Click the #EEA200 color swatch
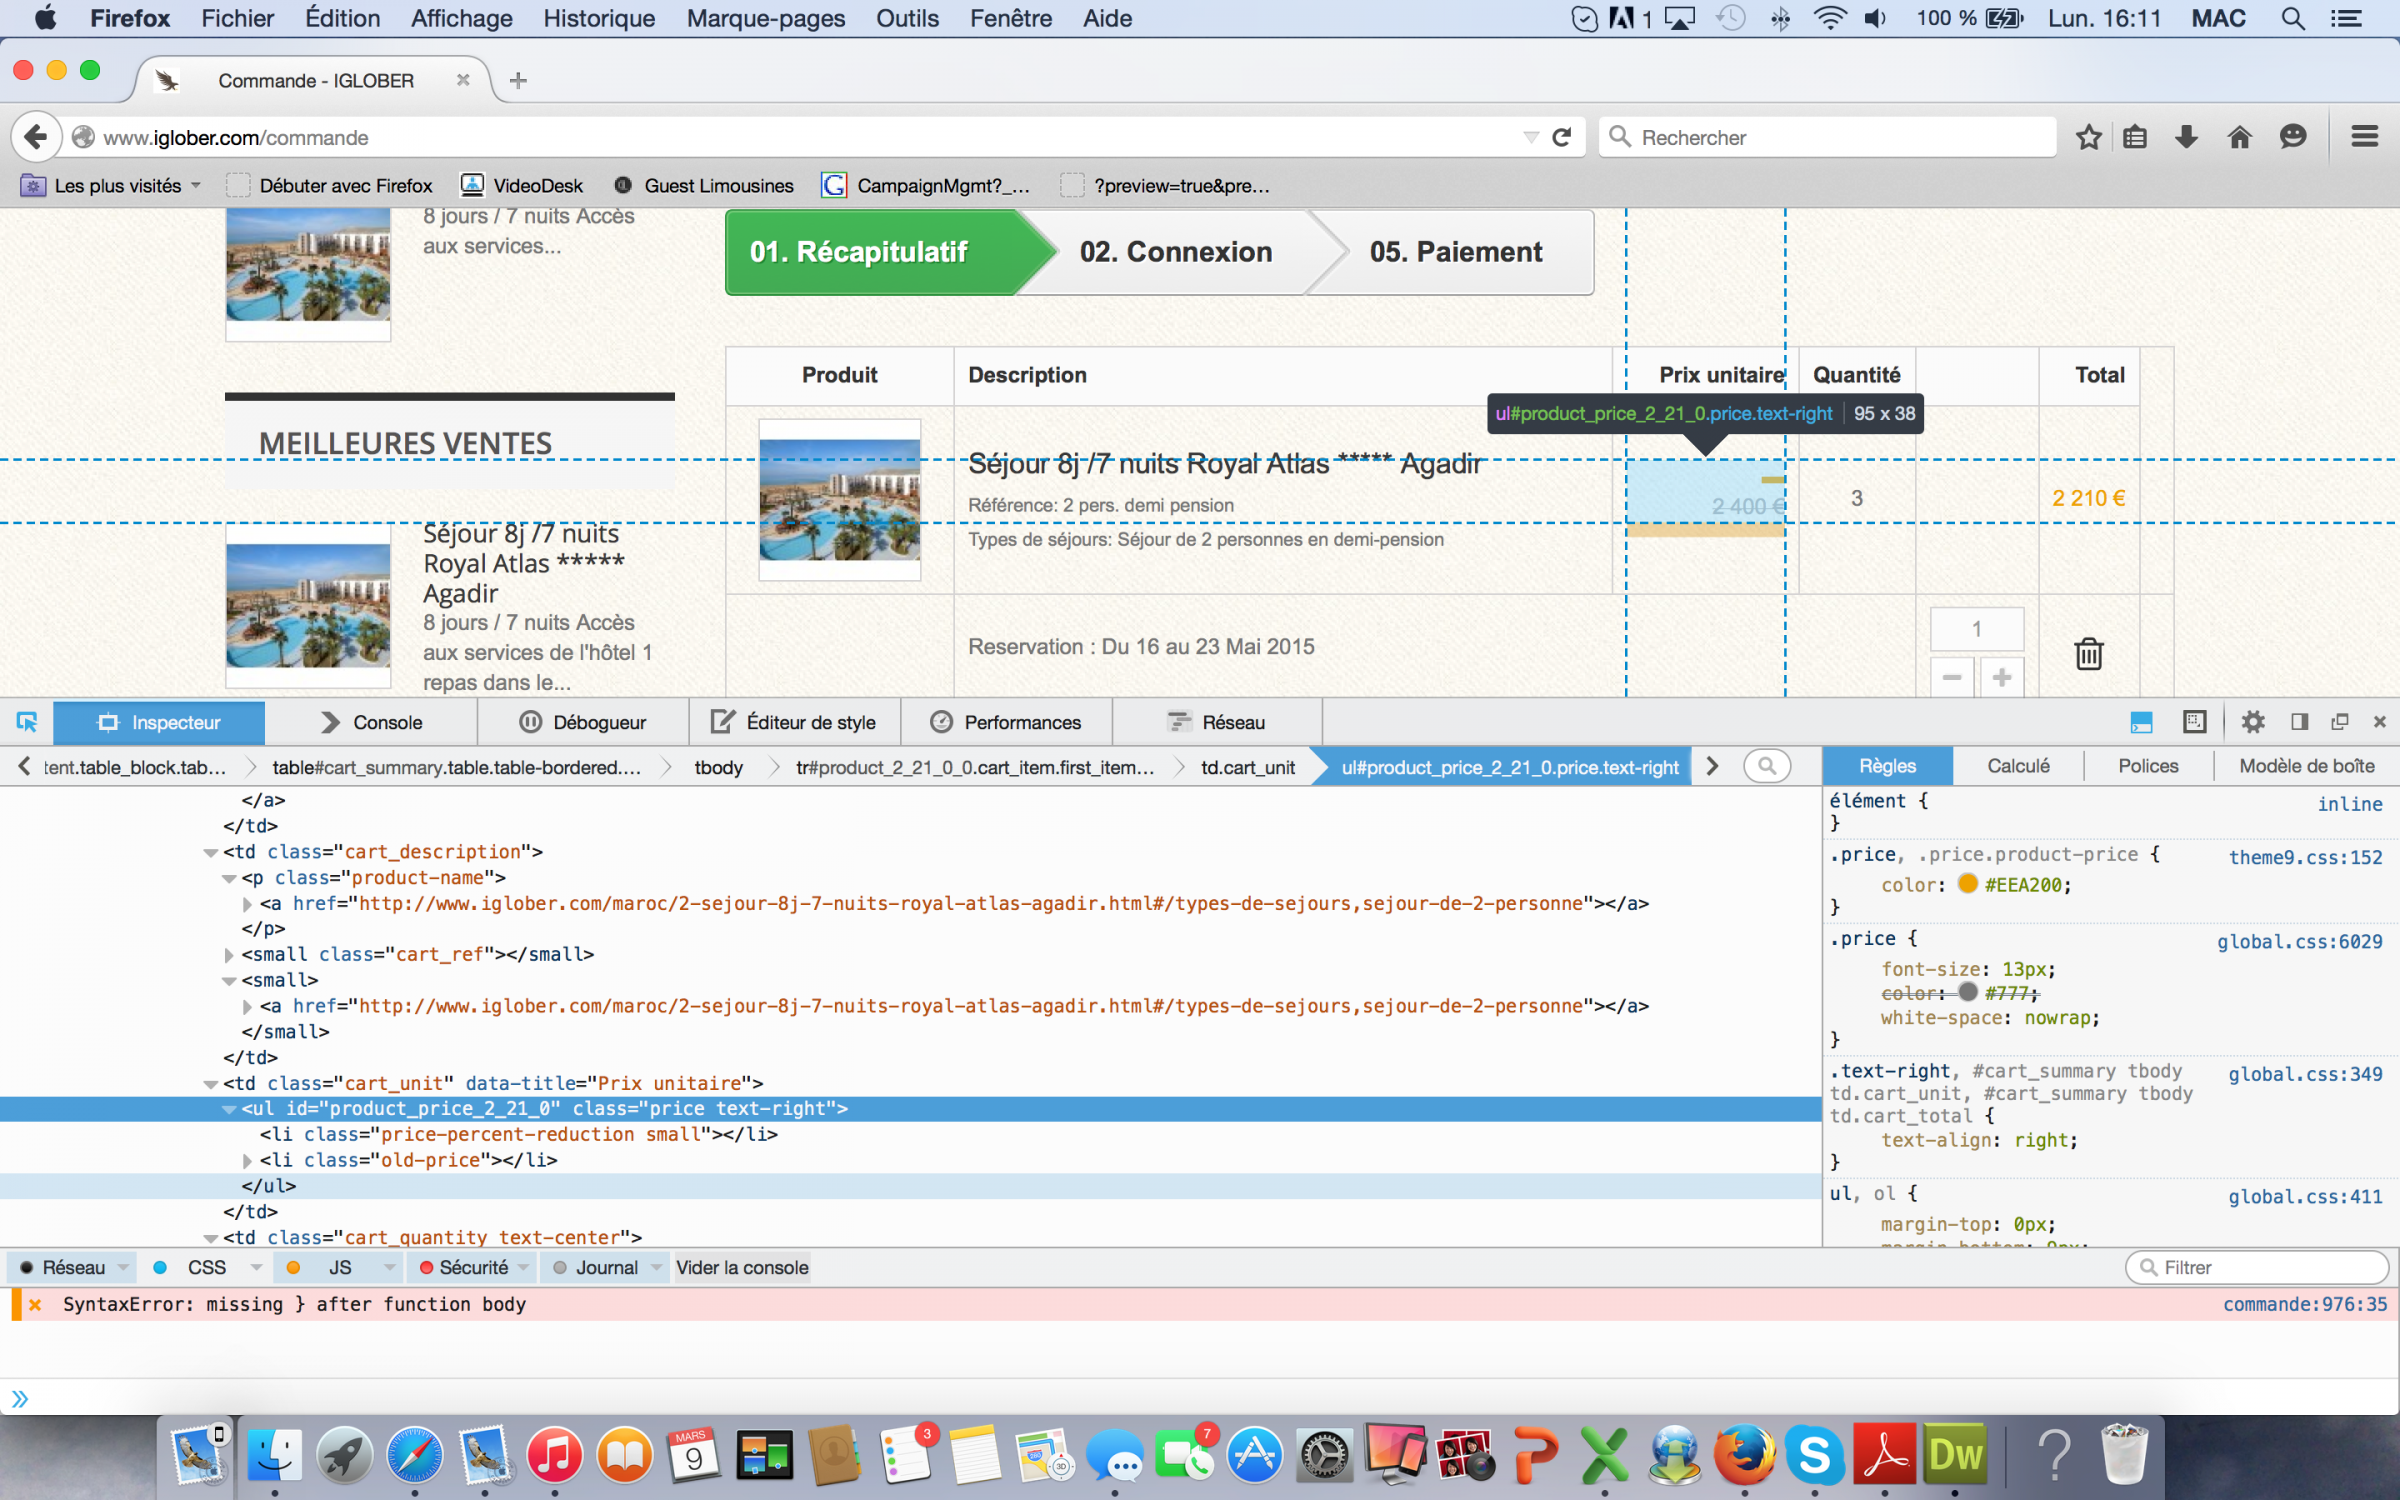 pyautogui.click(x=1967, y=884)
